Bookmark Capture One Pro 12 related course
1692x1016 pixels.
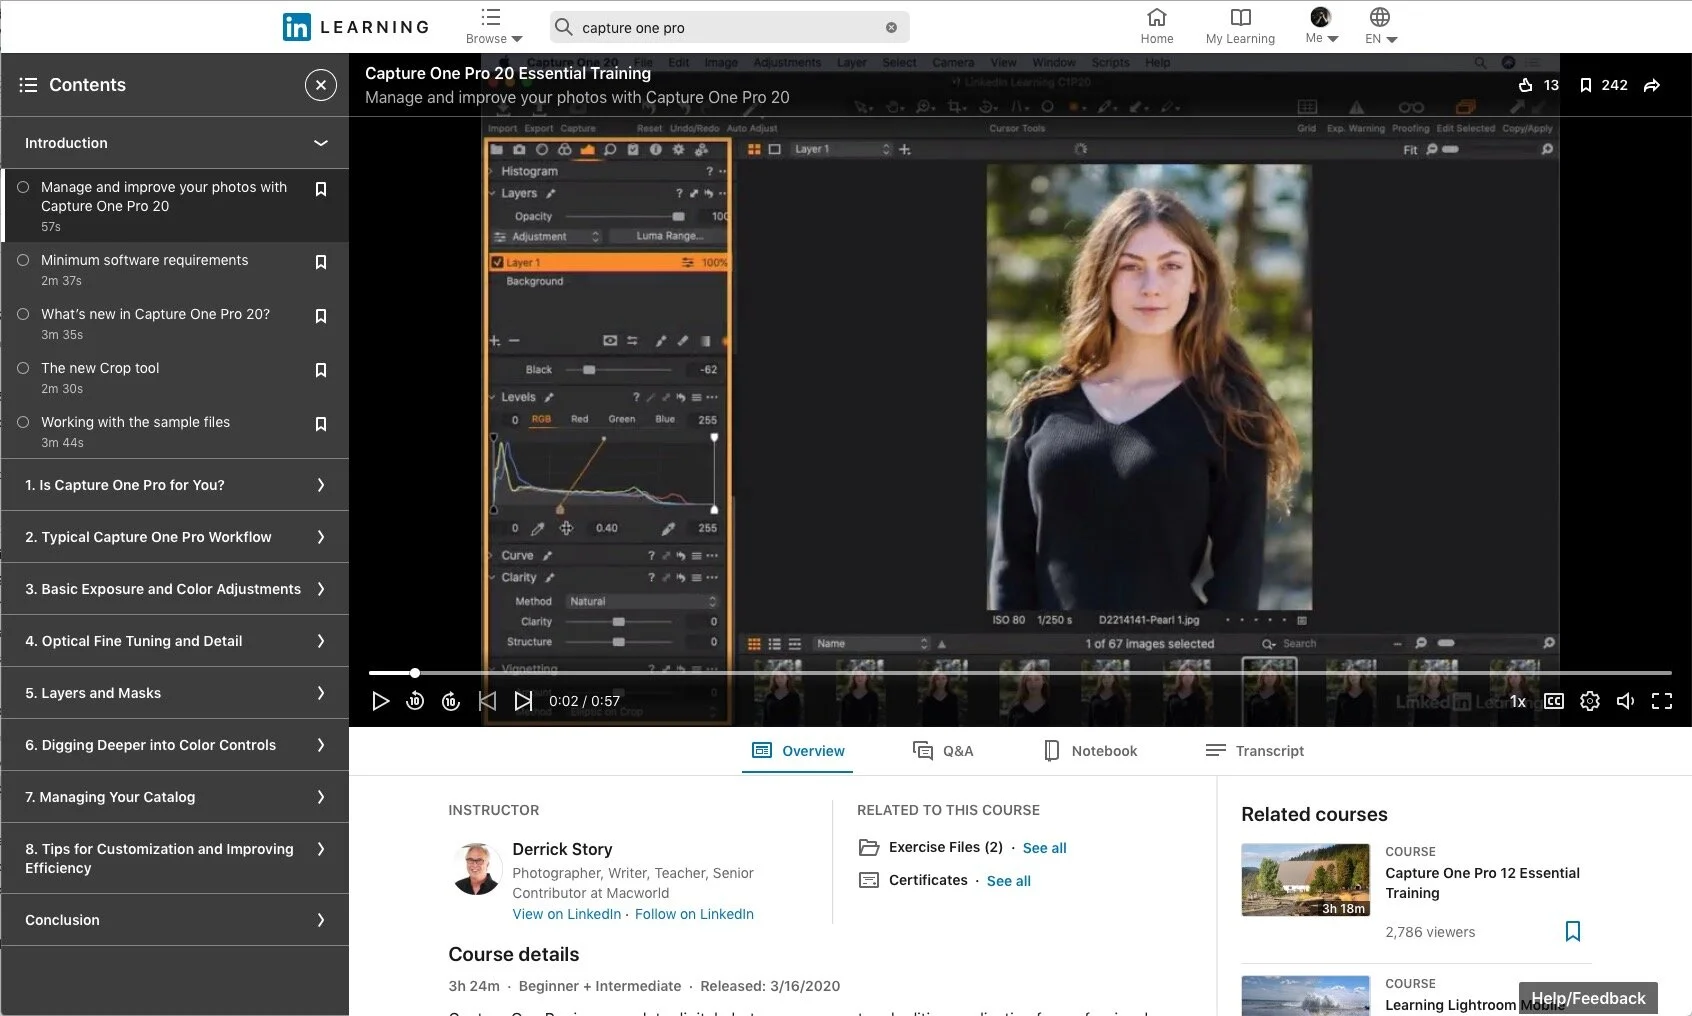coord(1572,931)
